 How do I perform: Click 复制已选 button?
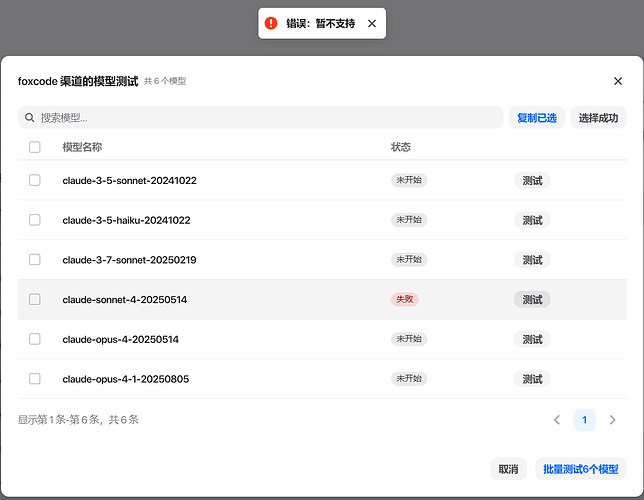(537, 118)
